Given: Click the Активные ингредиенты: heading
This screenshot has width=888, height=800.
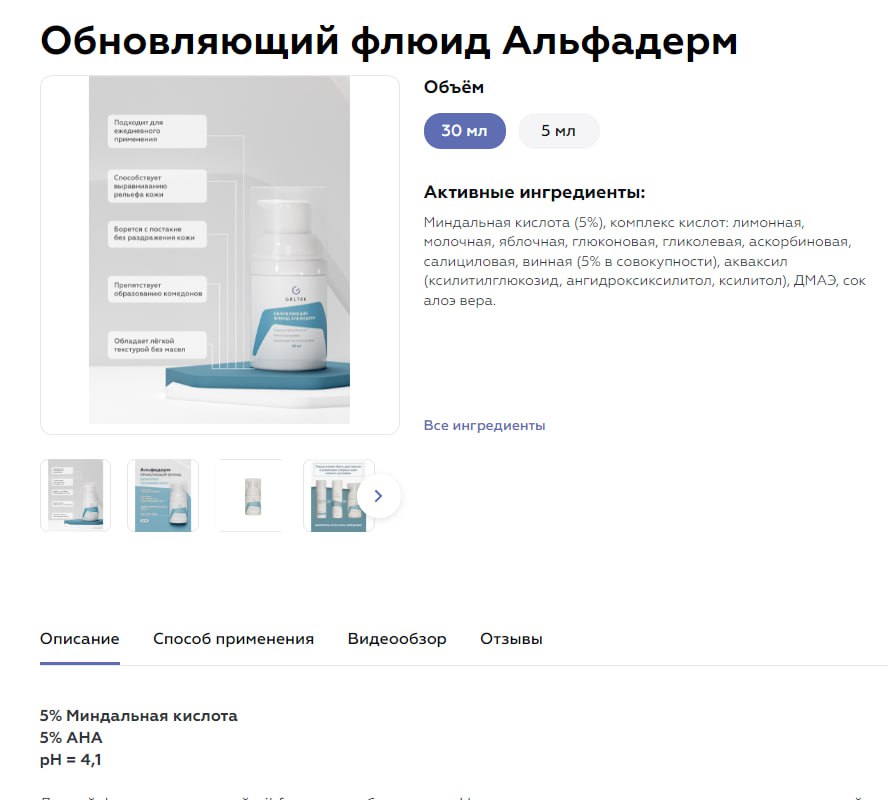Looking at the screenshot, I should (535, 192).
